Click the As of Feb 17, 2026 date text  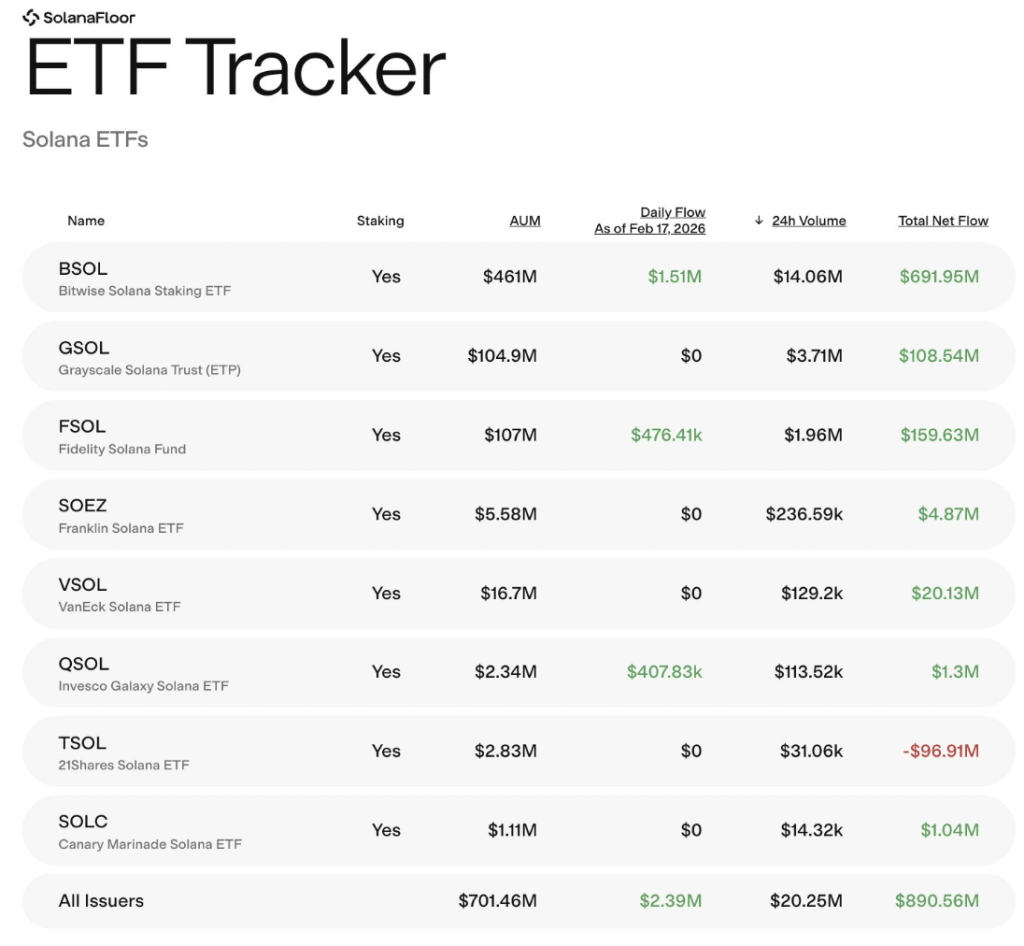651,227
